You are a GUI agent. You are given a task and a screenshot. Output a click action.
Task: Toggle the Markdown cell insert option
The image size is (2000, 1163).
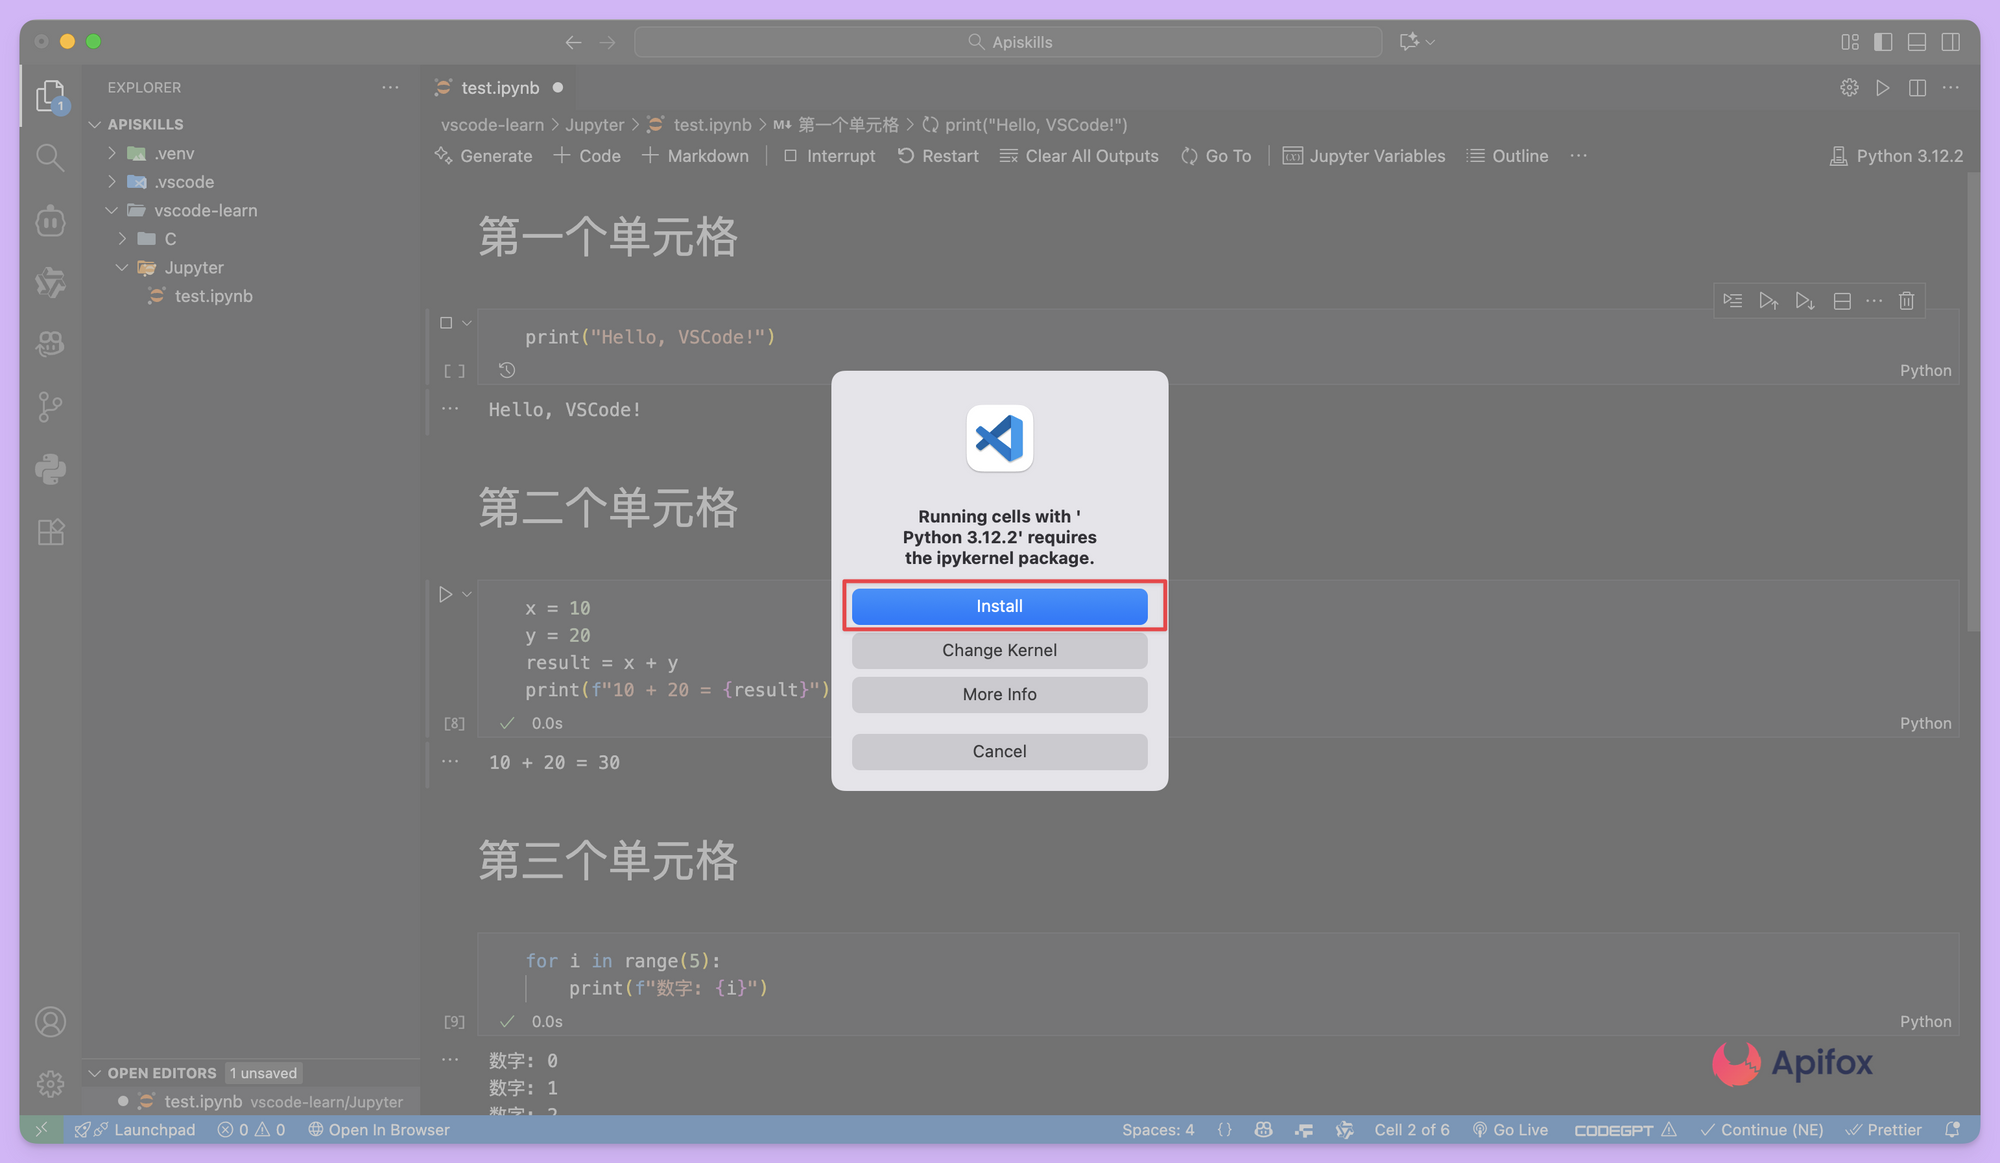(x=695, y=155)
